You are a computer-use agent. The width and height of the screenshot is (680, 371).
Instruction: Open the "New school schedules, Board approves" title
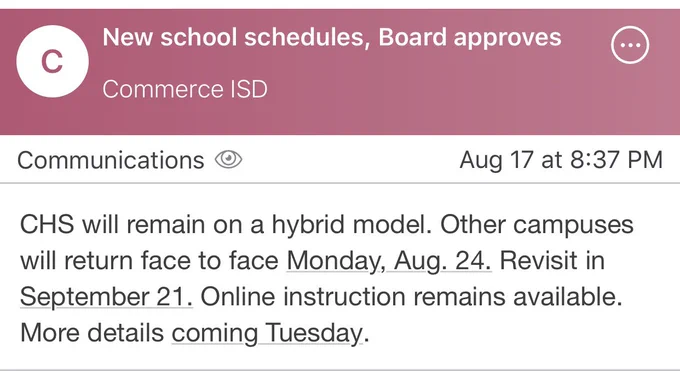pos(332,37)
